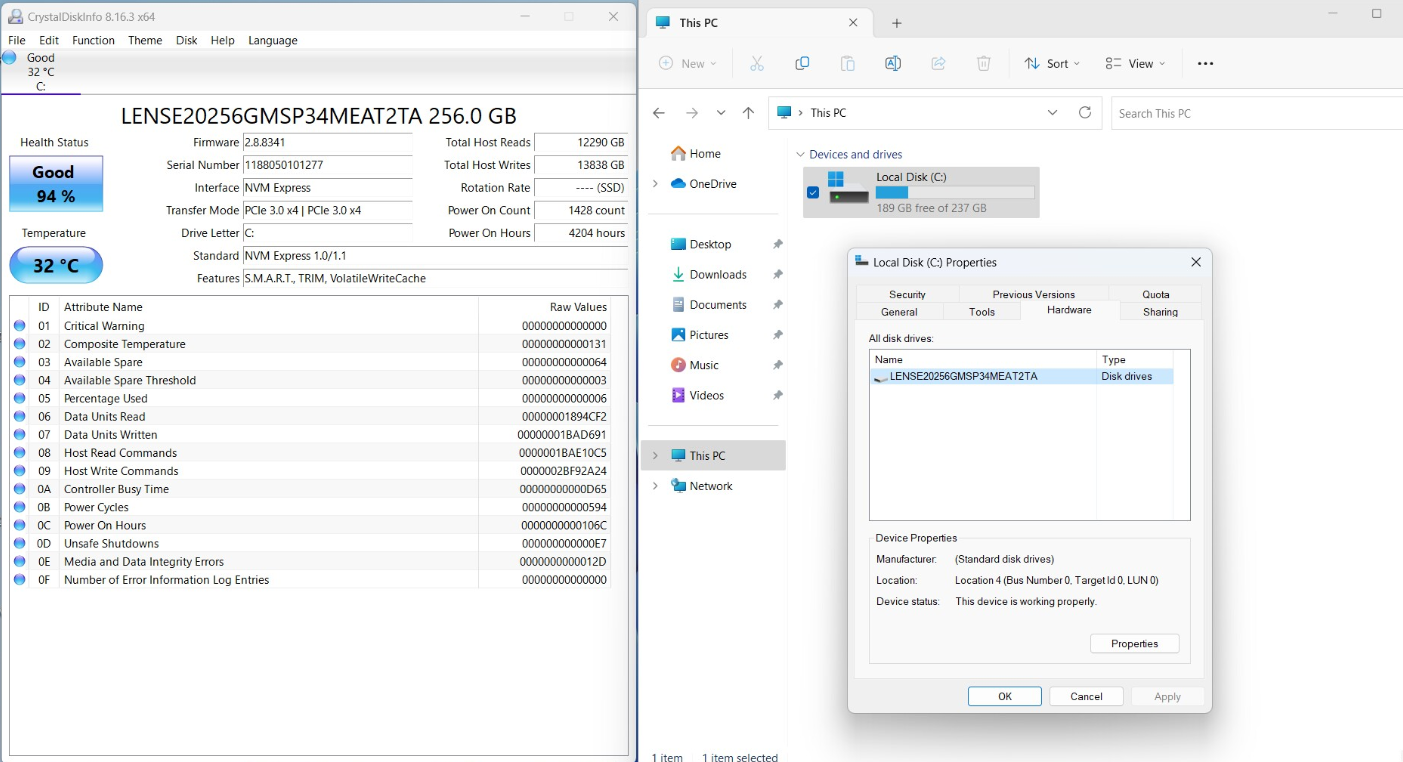Click the Explorer forward arrow
Viewport: 1403px width, 762px height.
(x=691, y=113)
